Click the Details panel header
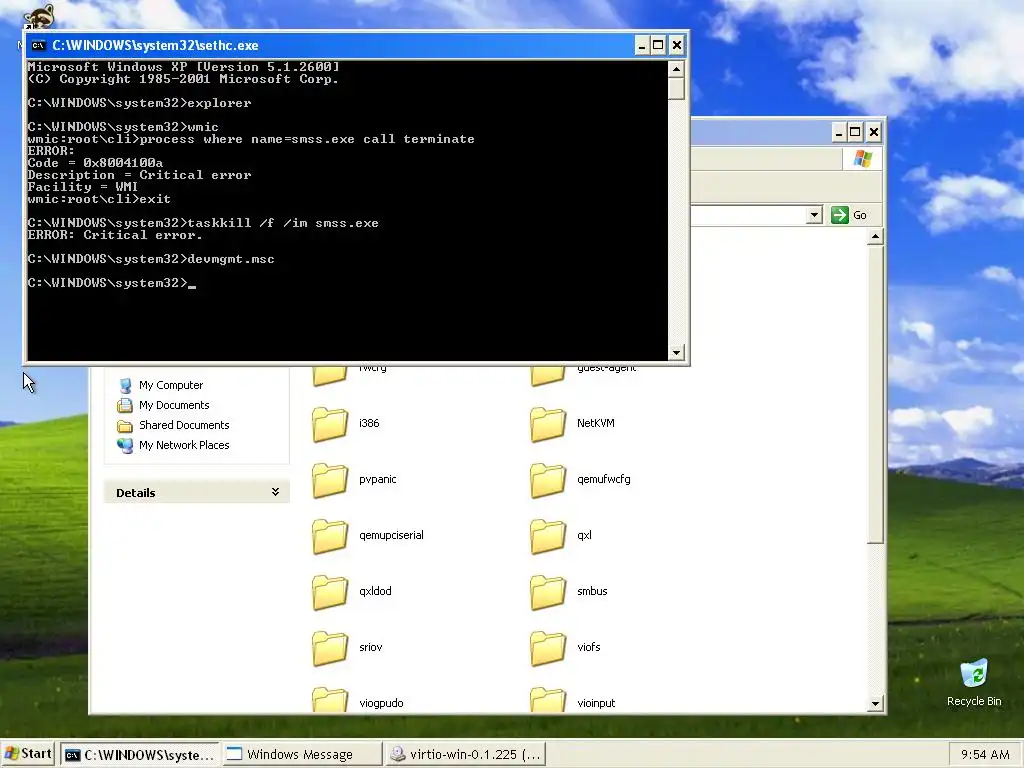The height and width of the screenshot is (768, 1024). tap(197, 492)
